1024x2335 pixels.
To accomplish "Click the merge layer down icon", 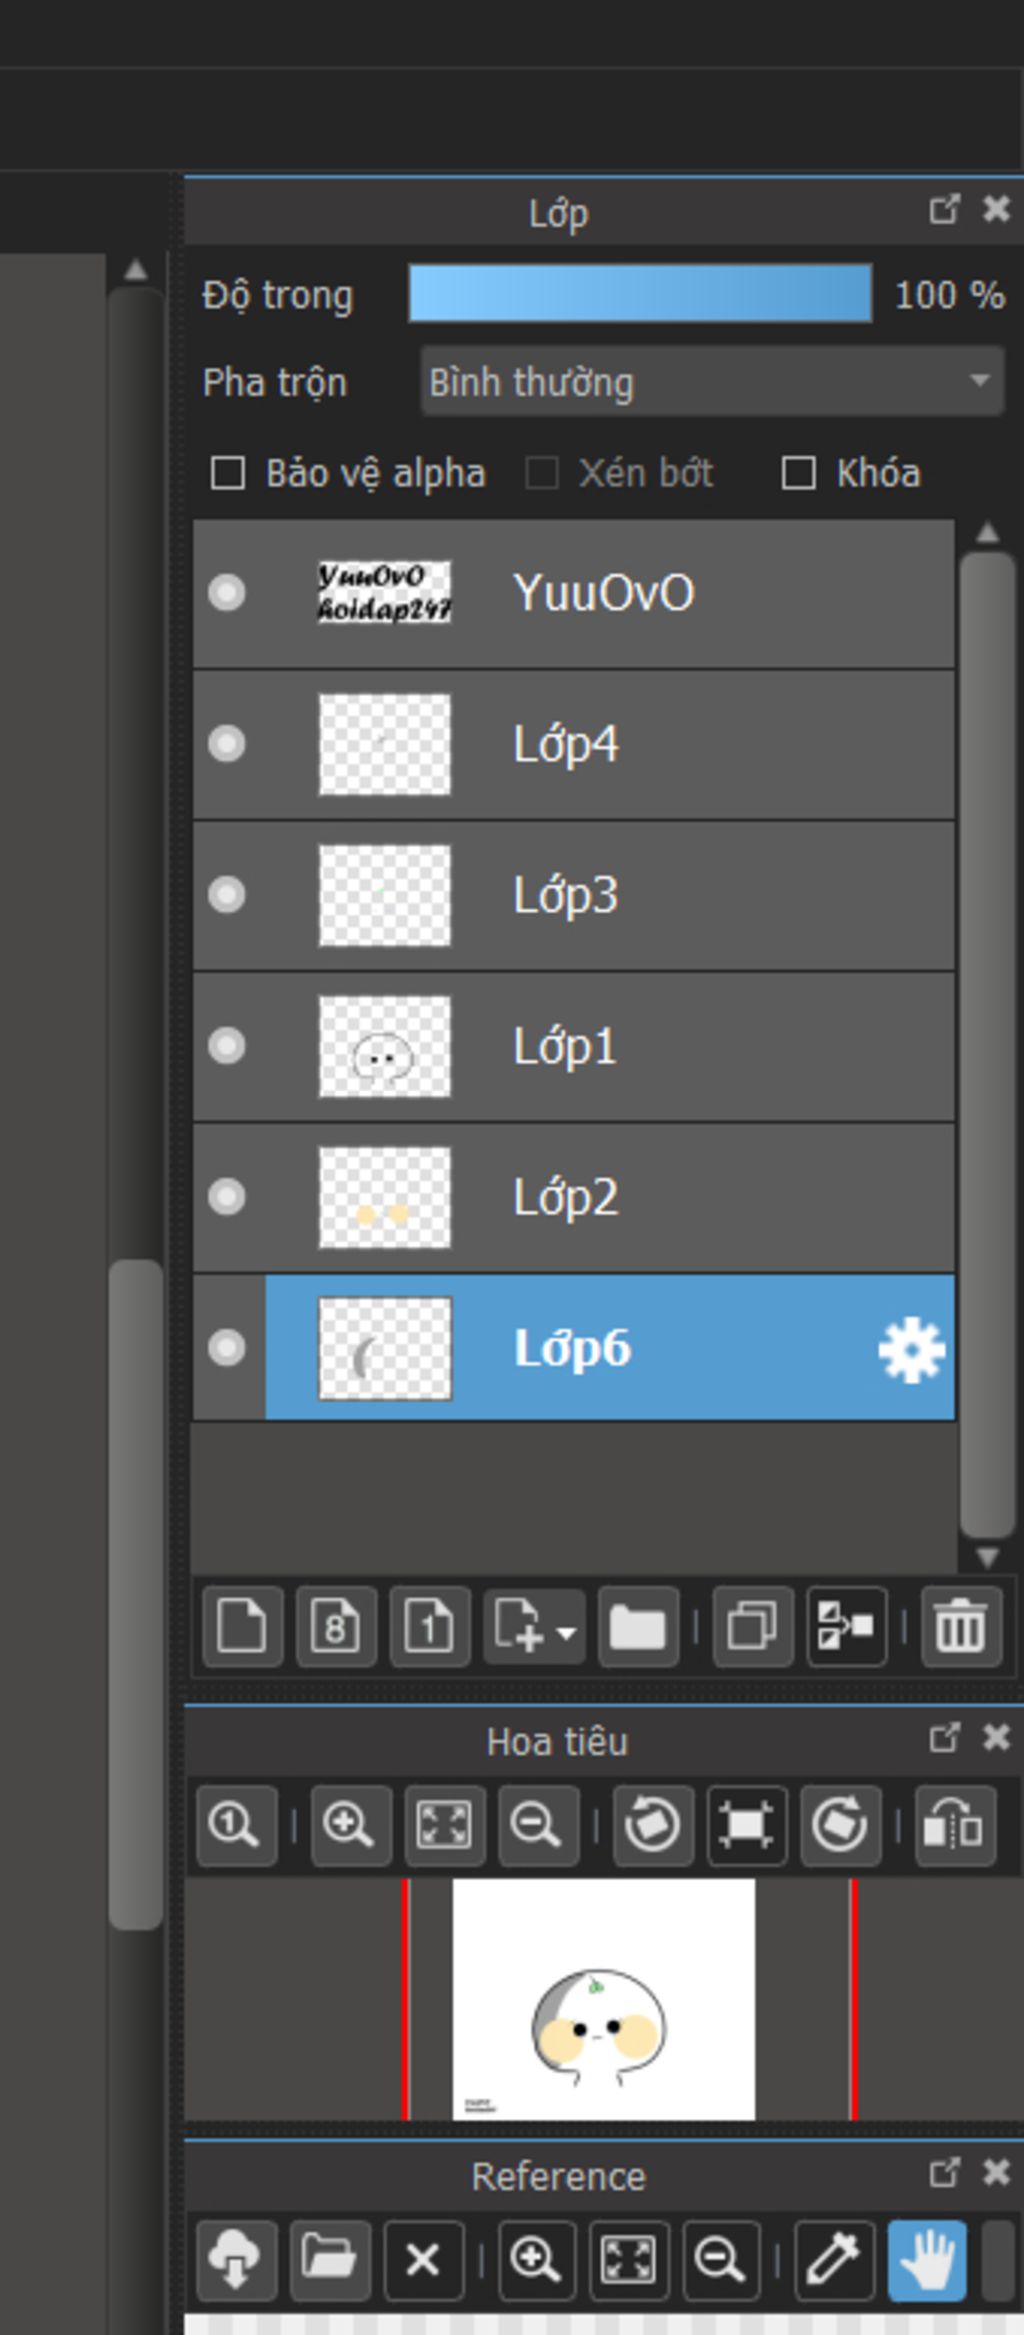I will point(846,1626).
